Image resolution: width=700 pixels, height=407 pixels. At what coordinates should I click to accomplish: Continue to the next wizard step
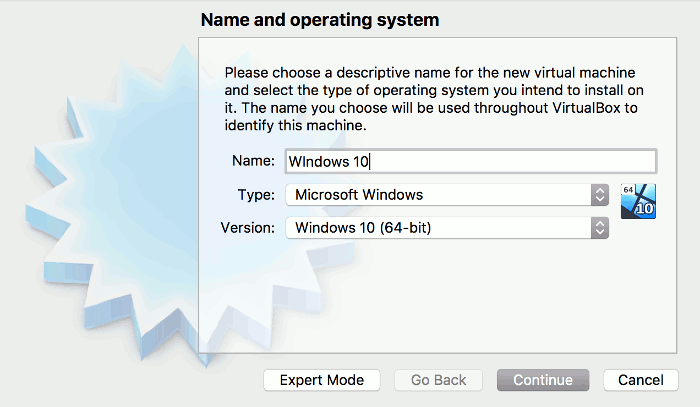click(543, 380)
